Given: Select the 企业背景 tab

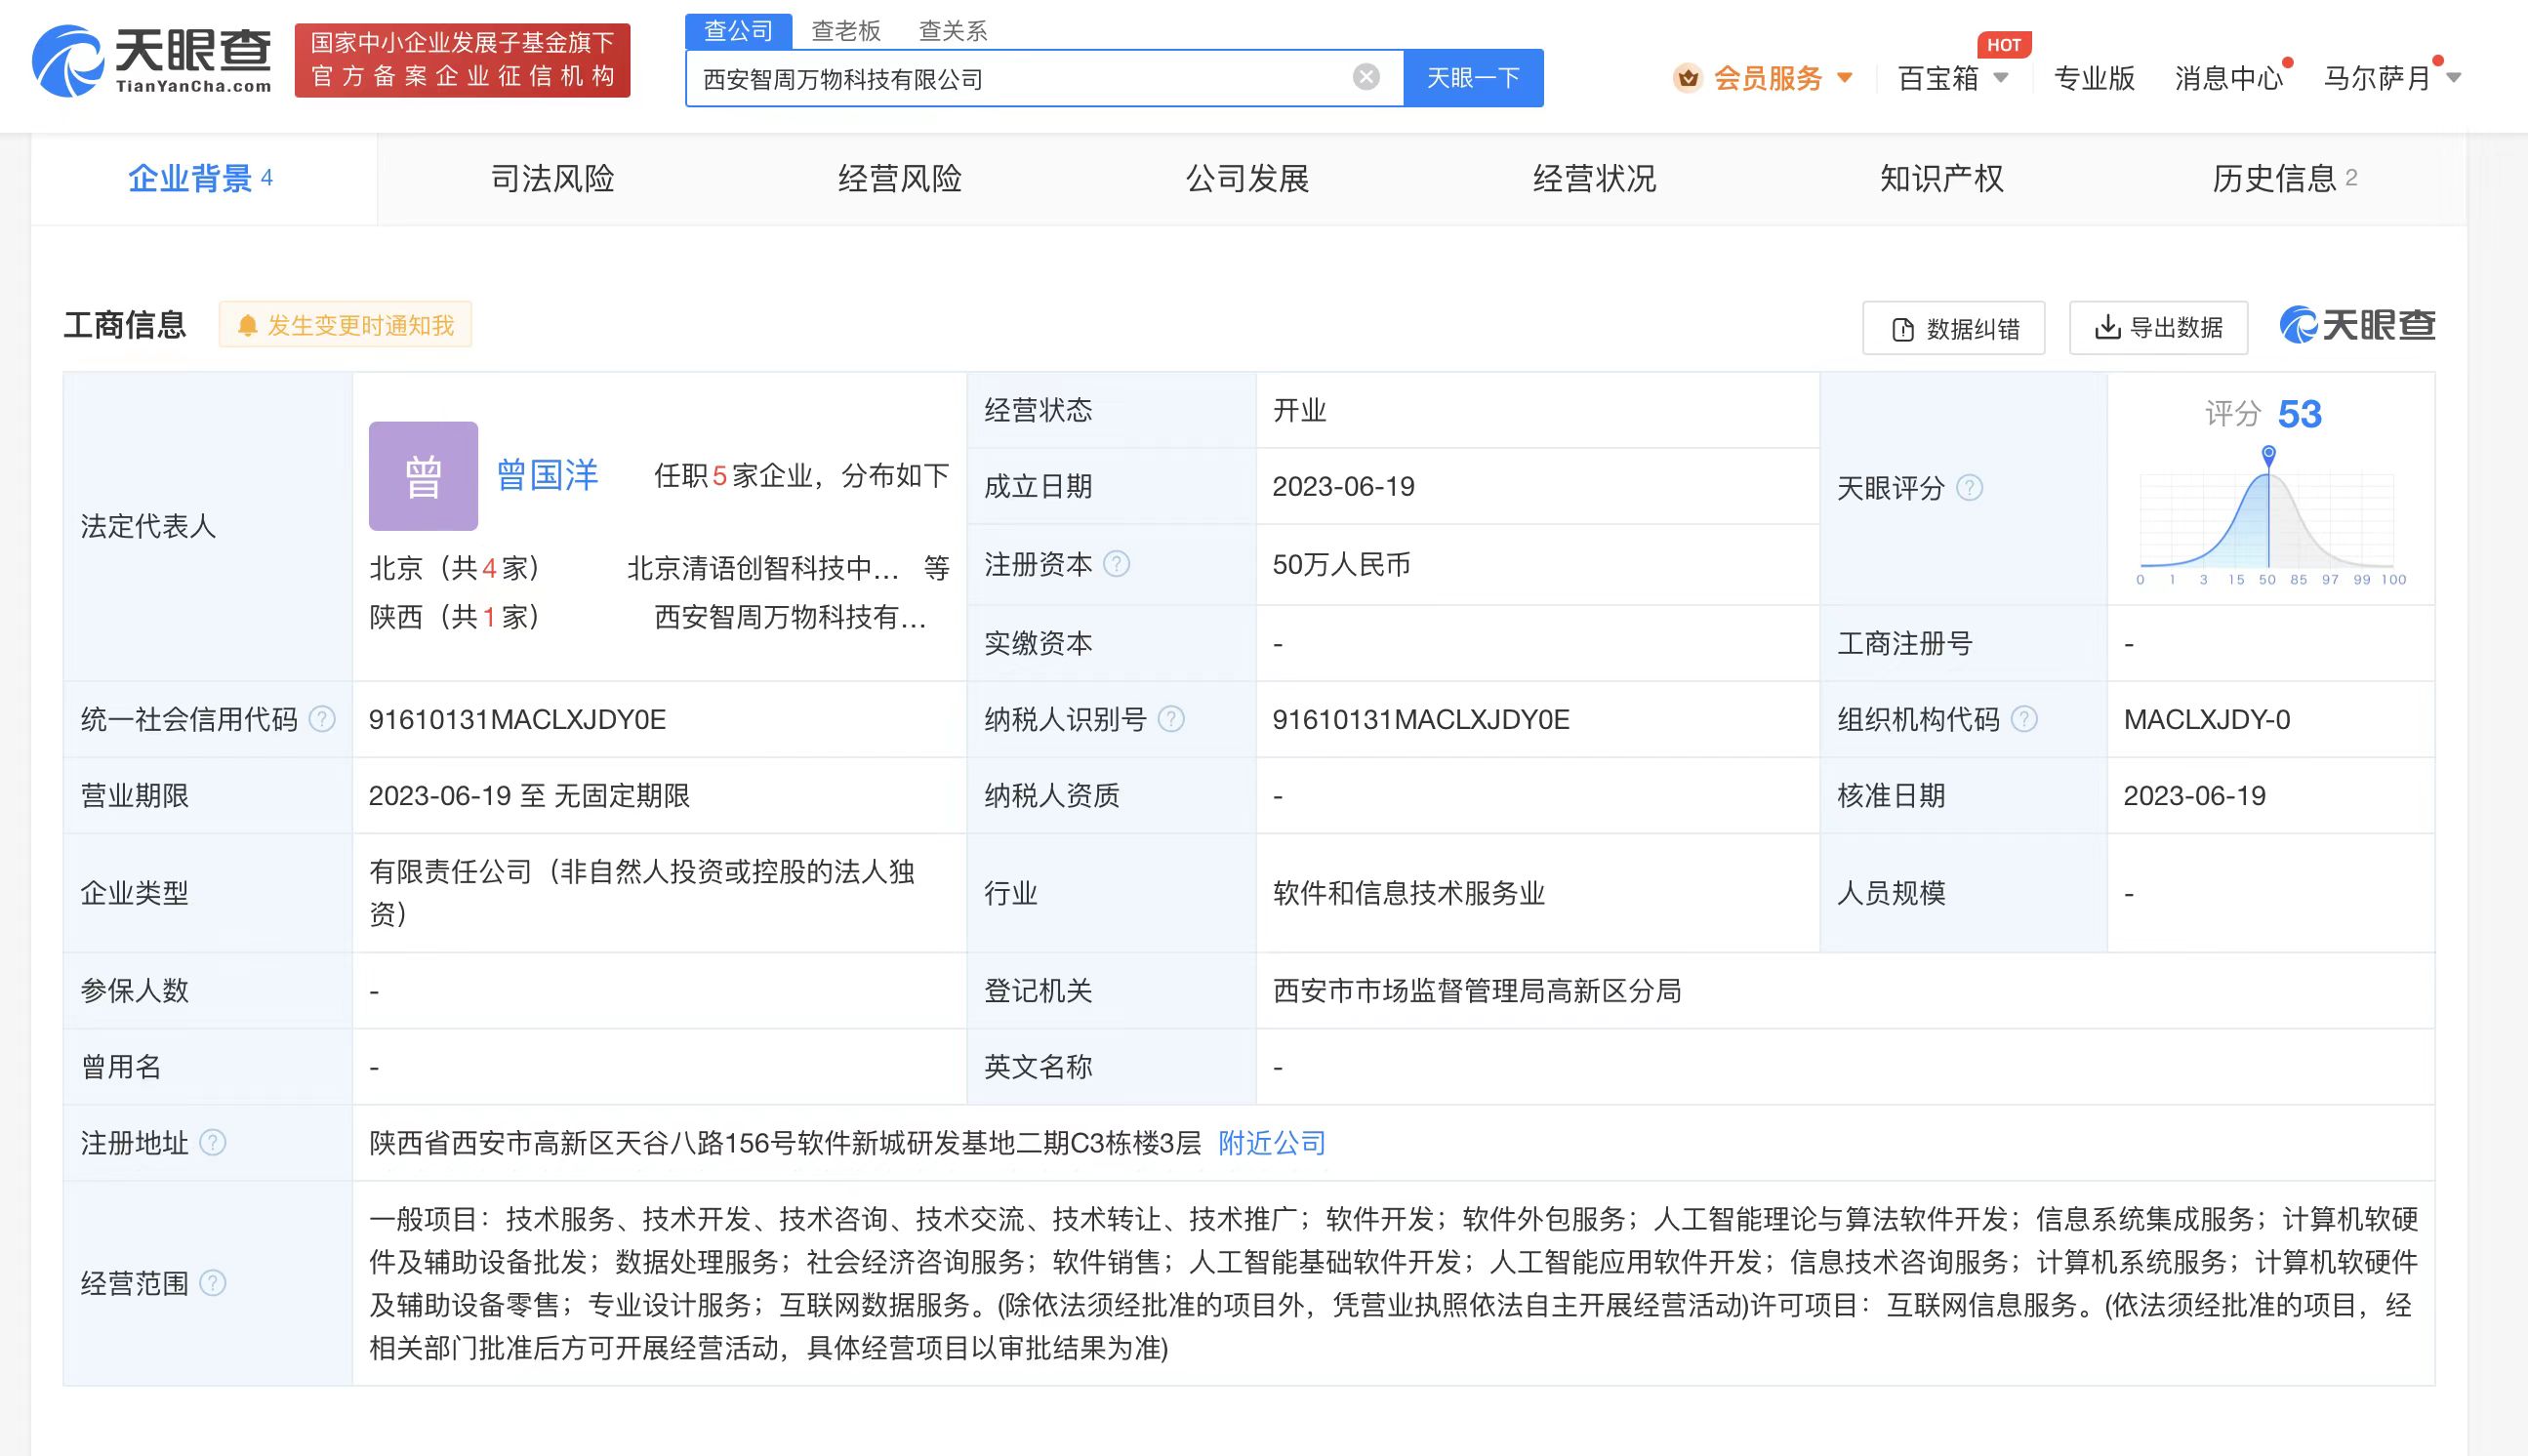Looking at the screenshot, I should [203, 178].
